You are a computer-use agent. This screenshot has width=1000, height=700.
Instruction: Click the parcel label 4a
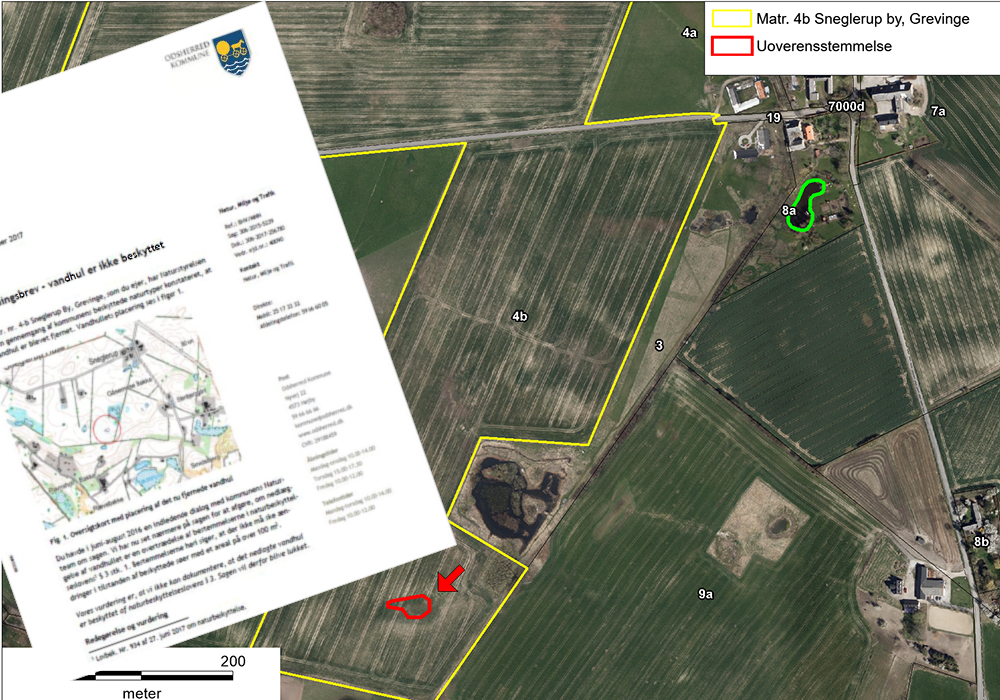(x=689, y=33)
